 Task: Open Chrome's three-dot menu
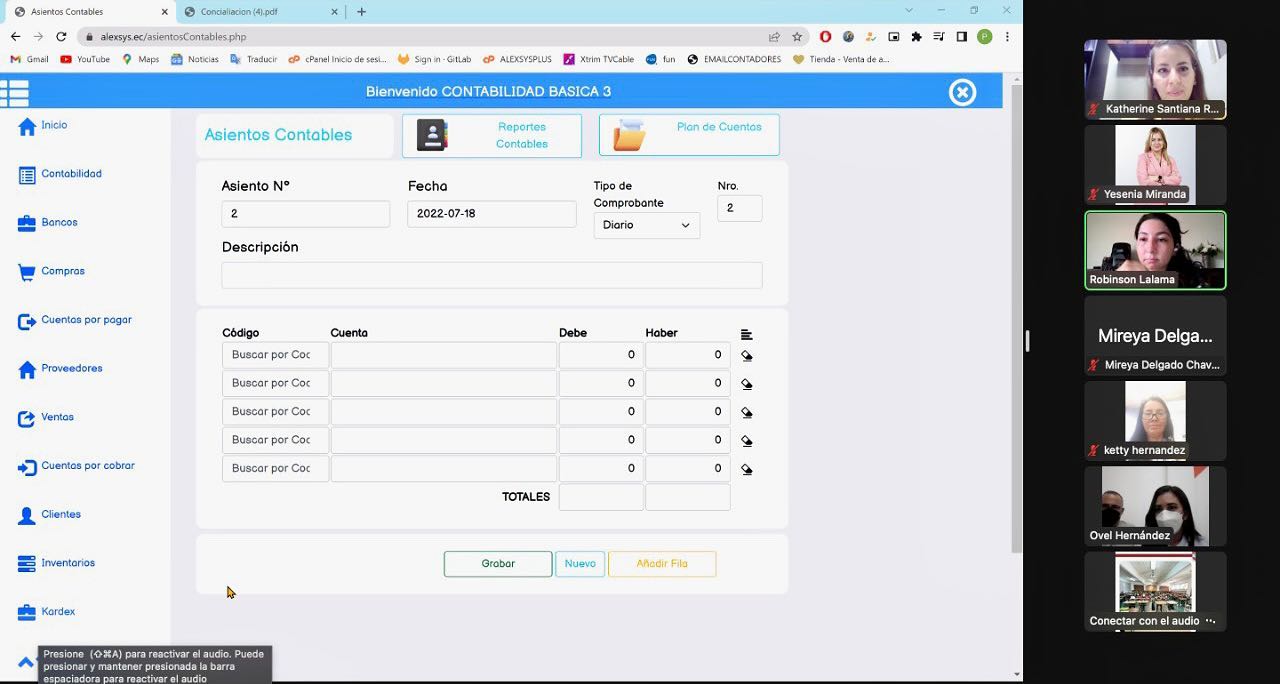(1007, 37)
